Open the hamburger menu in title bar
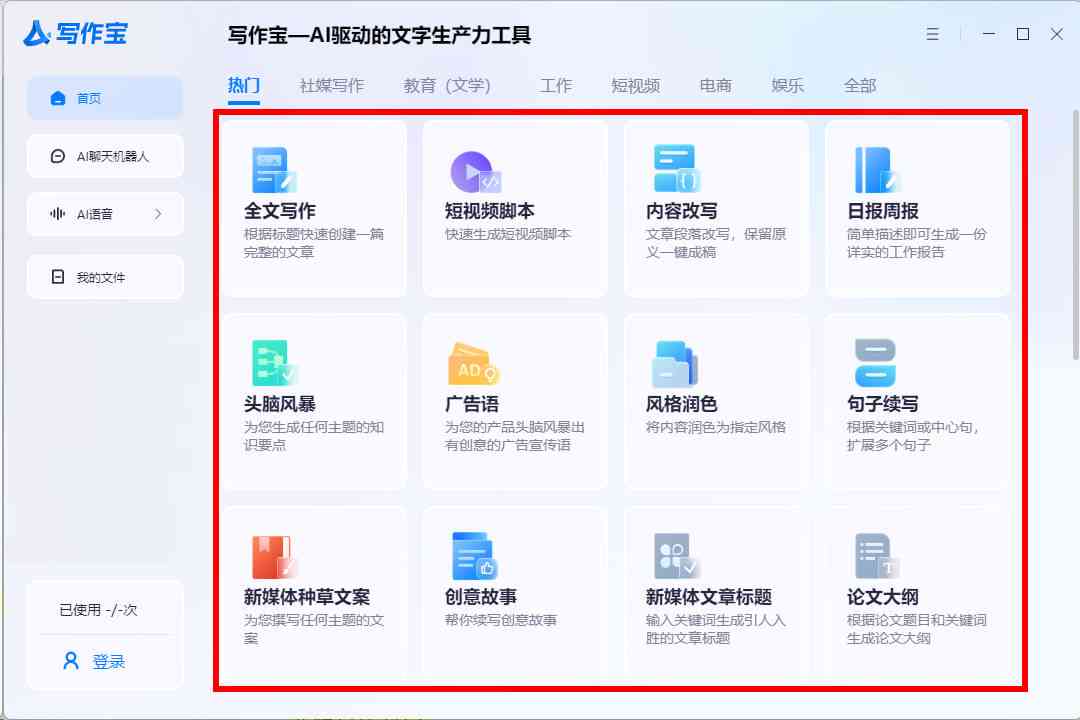 tap(933, 34)
